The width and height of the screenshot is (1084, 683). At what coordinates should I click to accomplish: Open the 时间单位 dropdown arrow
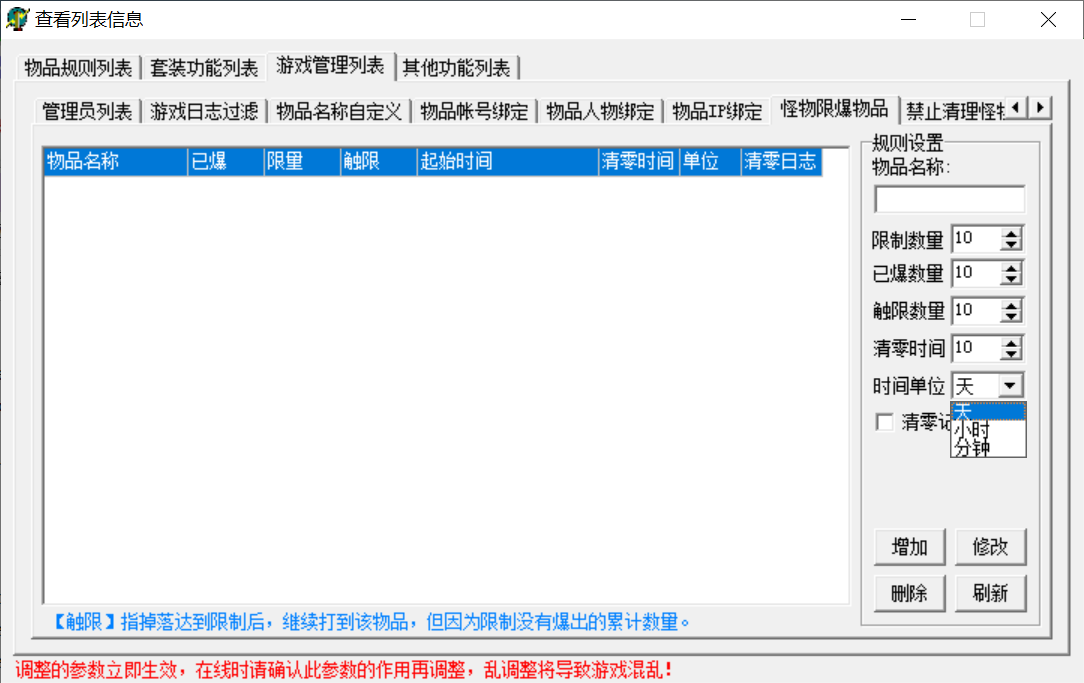tap(1011, 386)
